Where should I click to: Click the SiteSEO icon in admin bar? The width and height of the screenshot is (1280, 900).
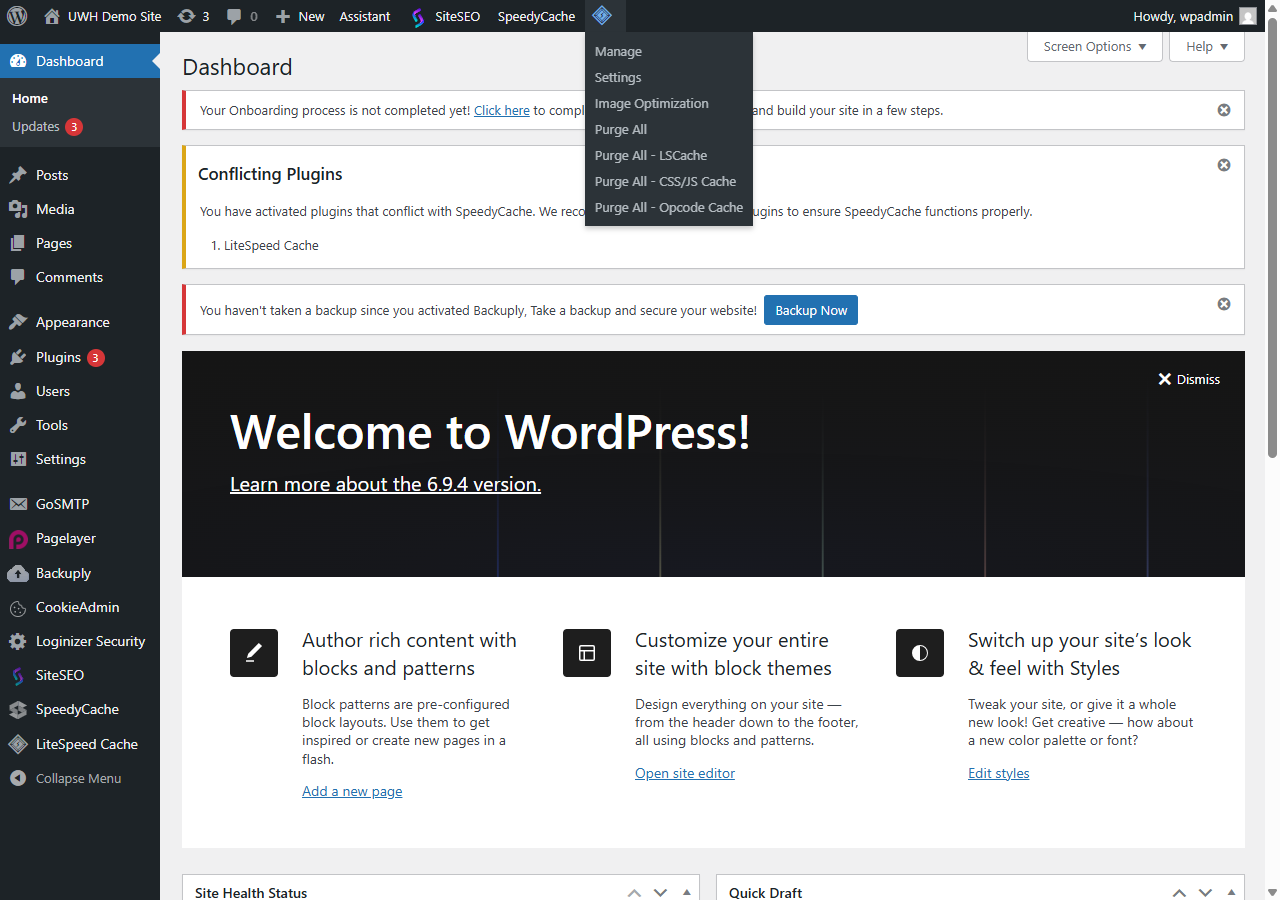(418, 17)
